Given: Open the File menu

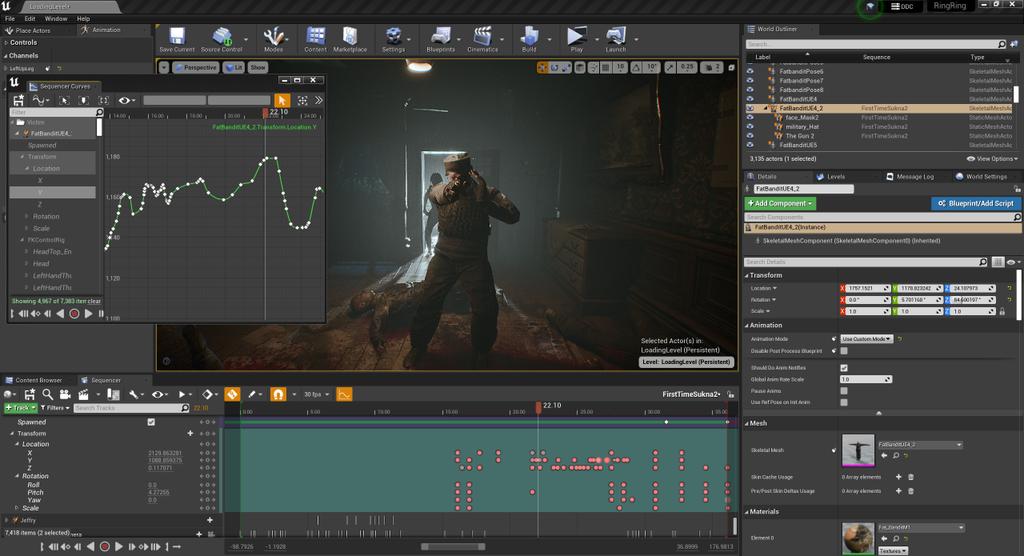Looking at the screenshot, I should coord(10,18).
